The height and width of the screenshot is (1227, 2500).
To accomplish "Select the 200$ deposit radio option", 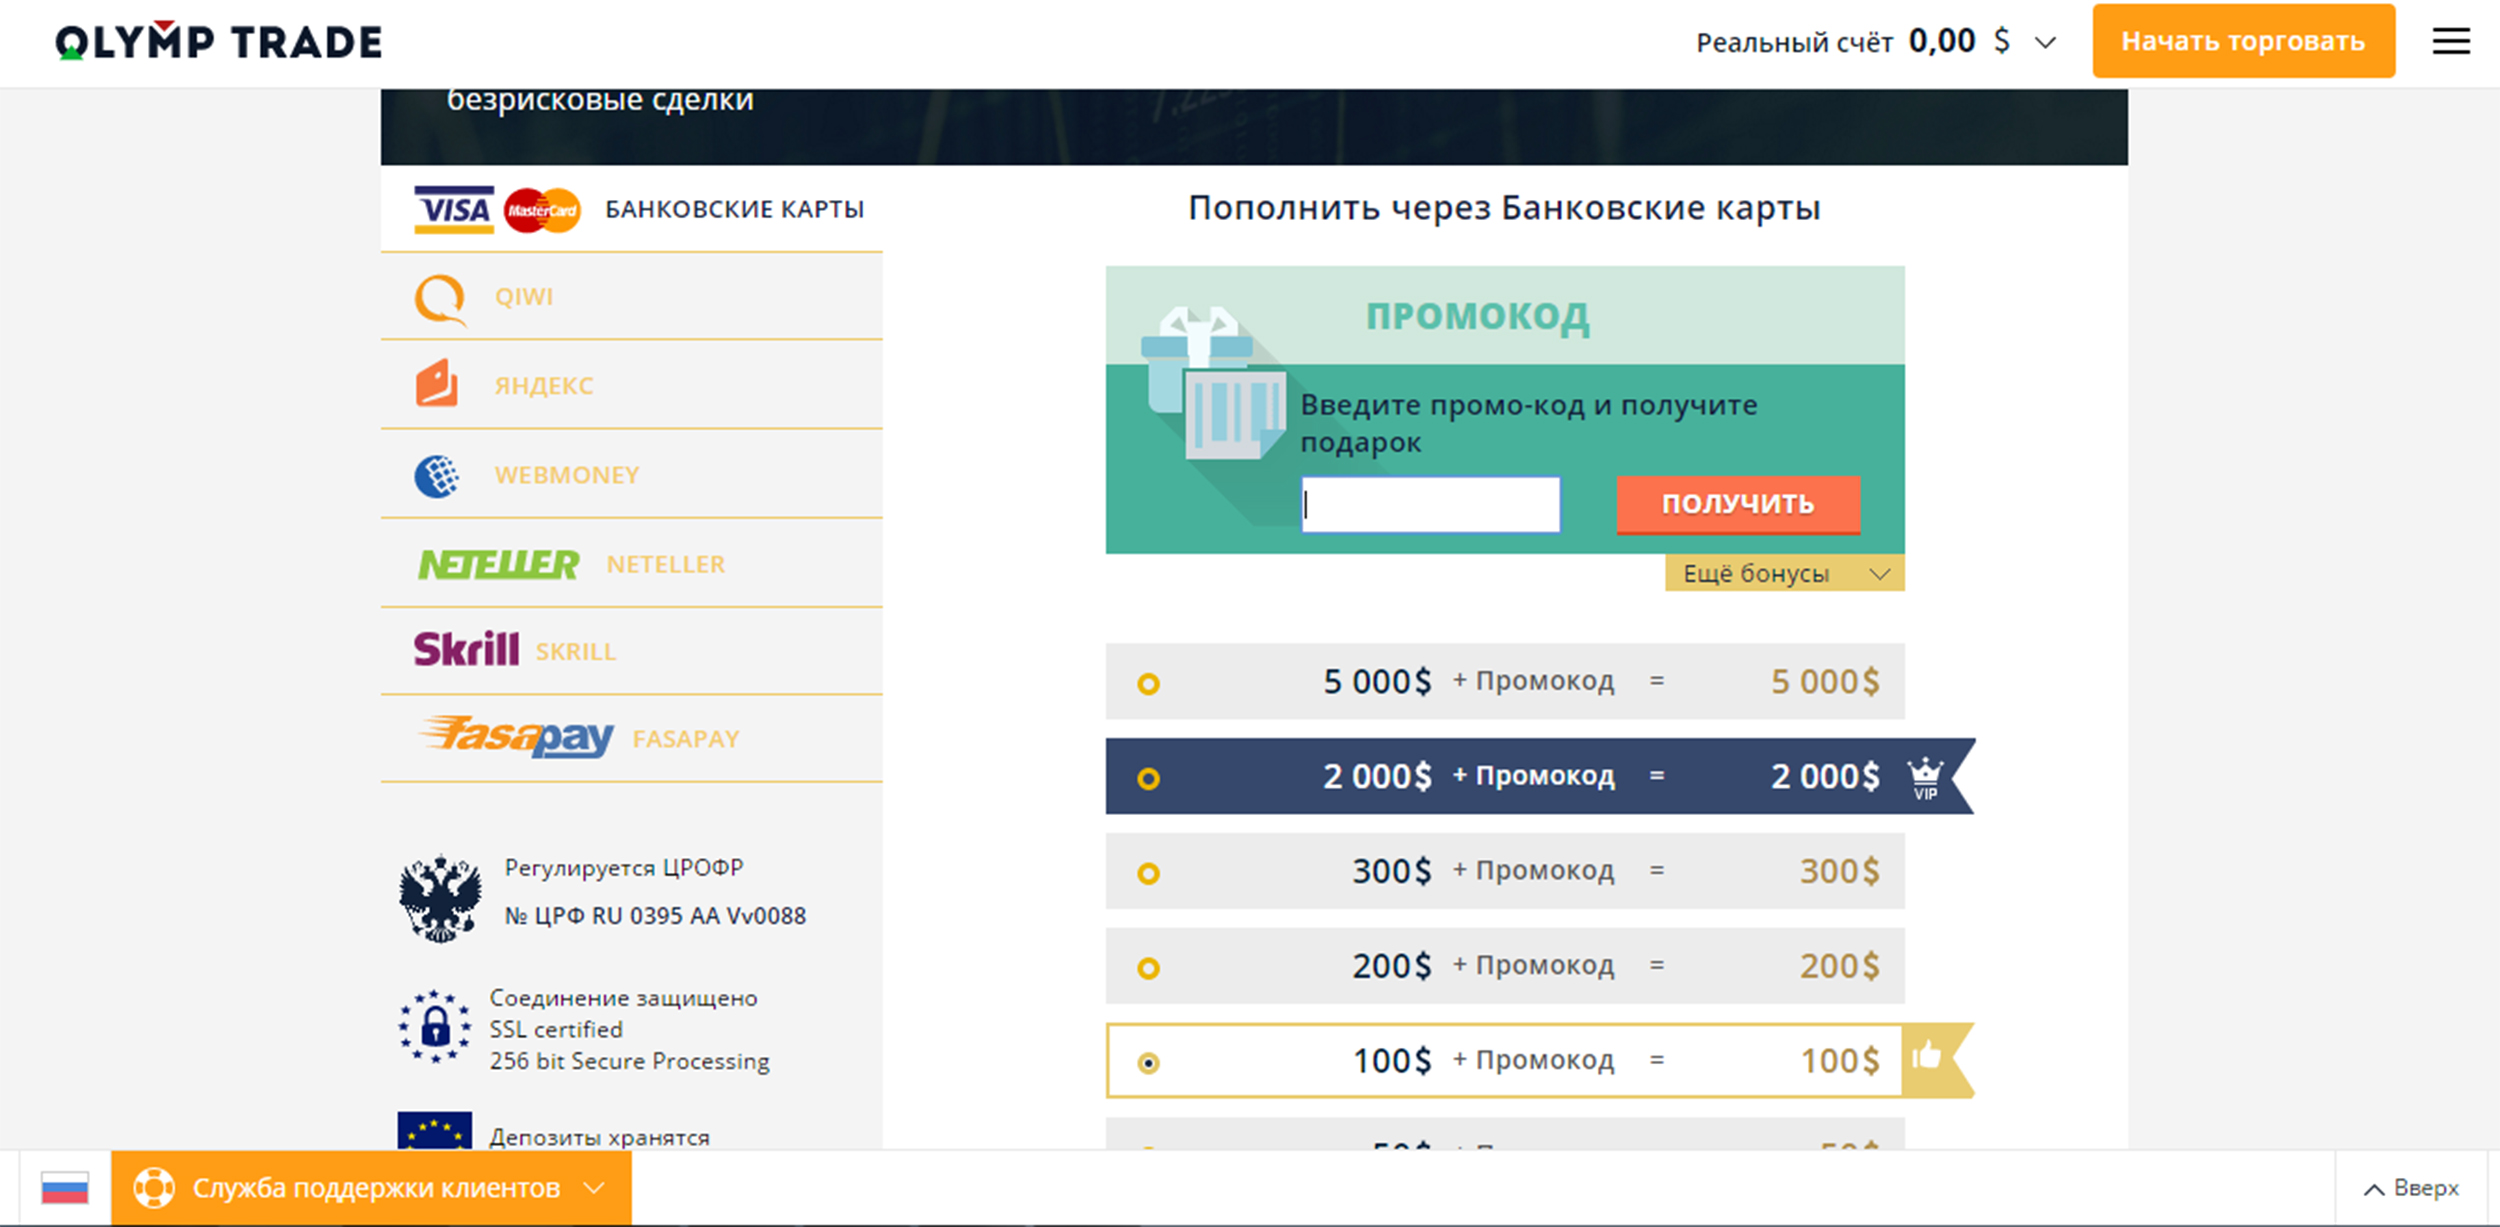I will click(x=1148, y=968).
